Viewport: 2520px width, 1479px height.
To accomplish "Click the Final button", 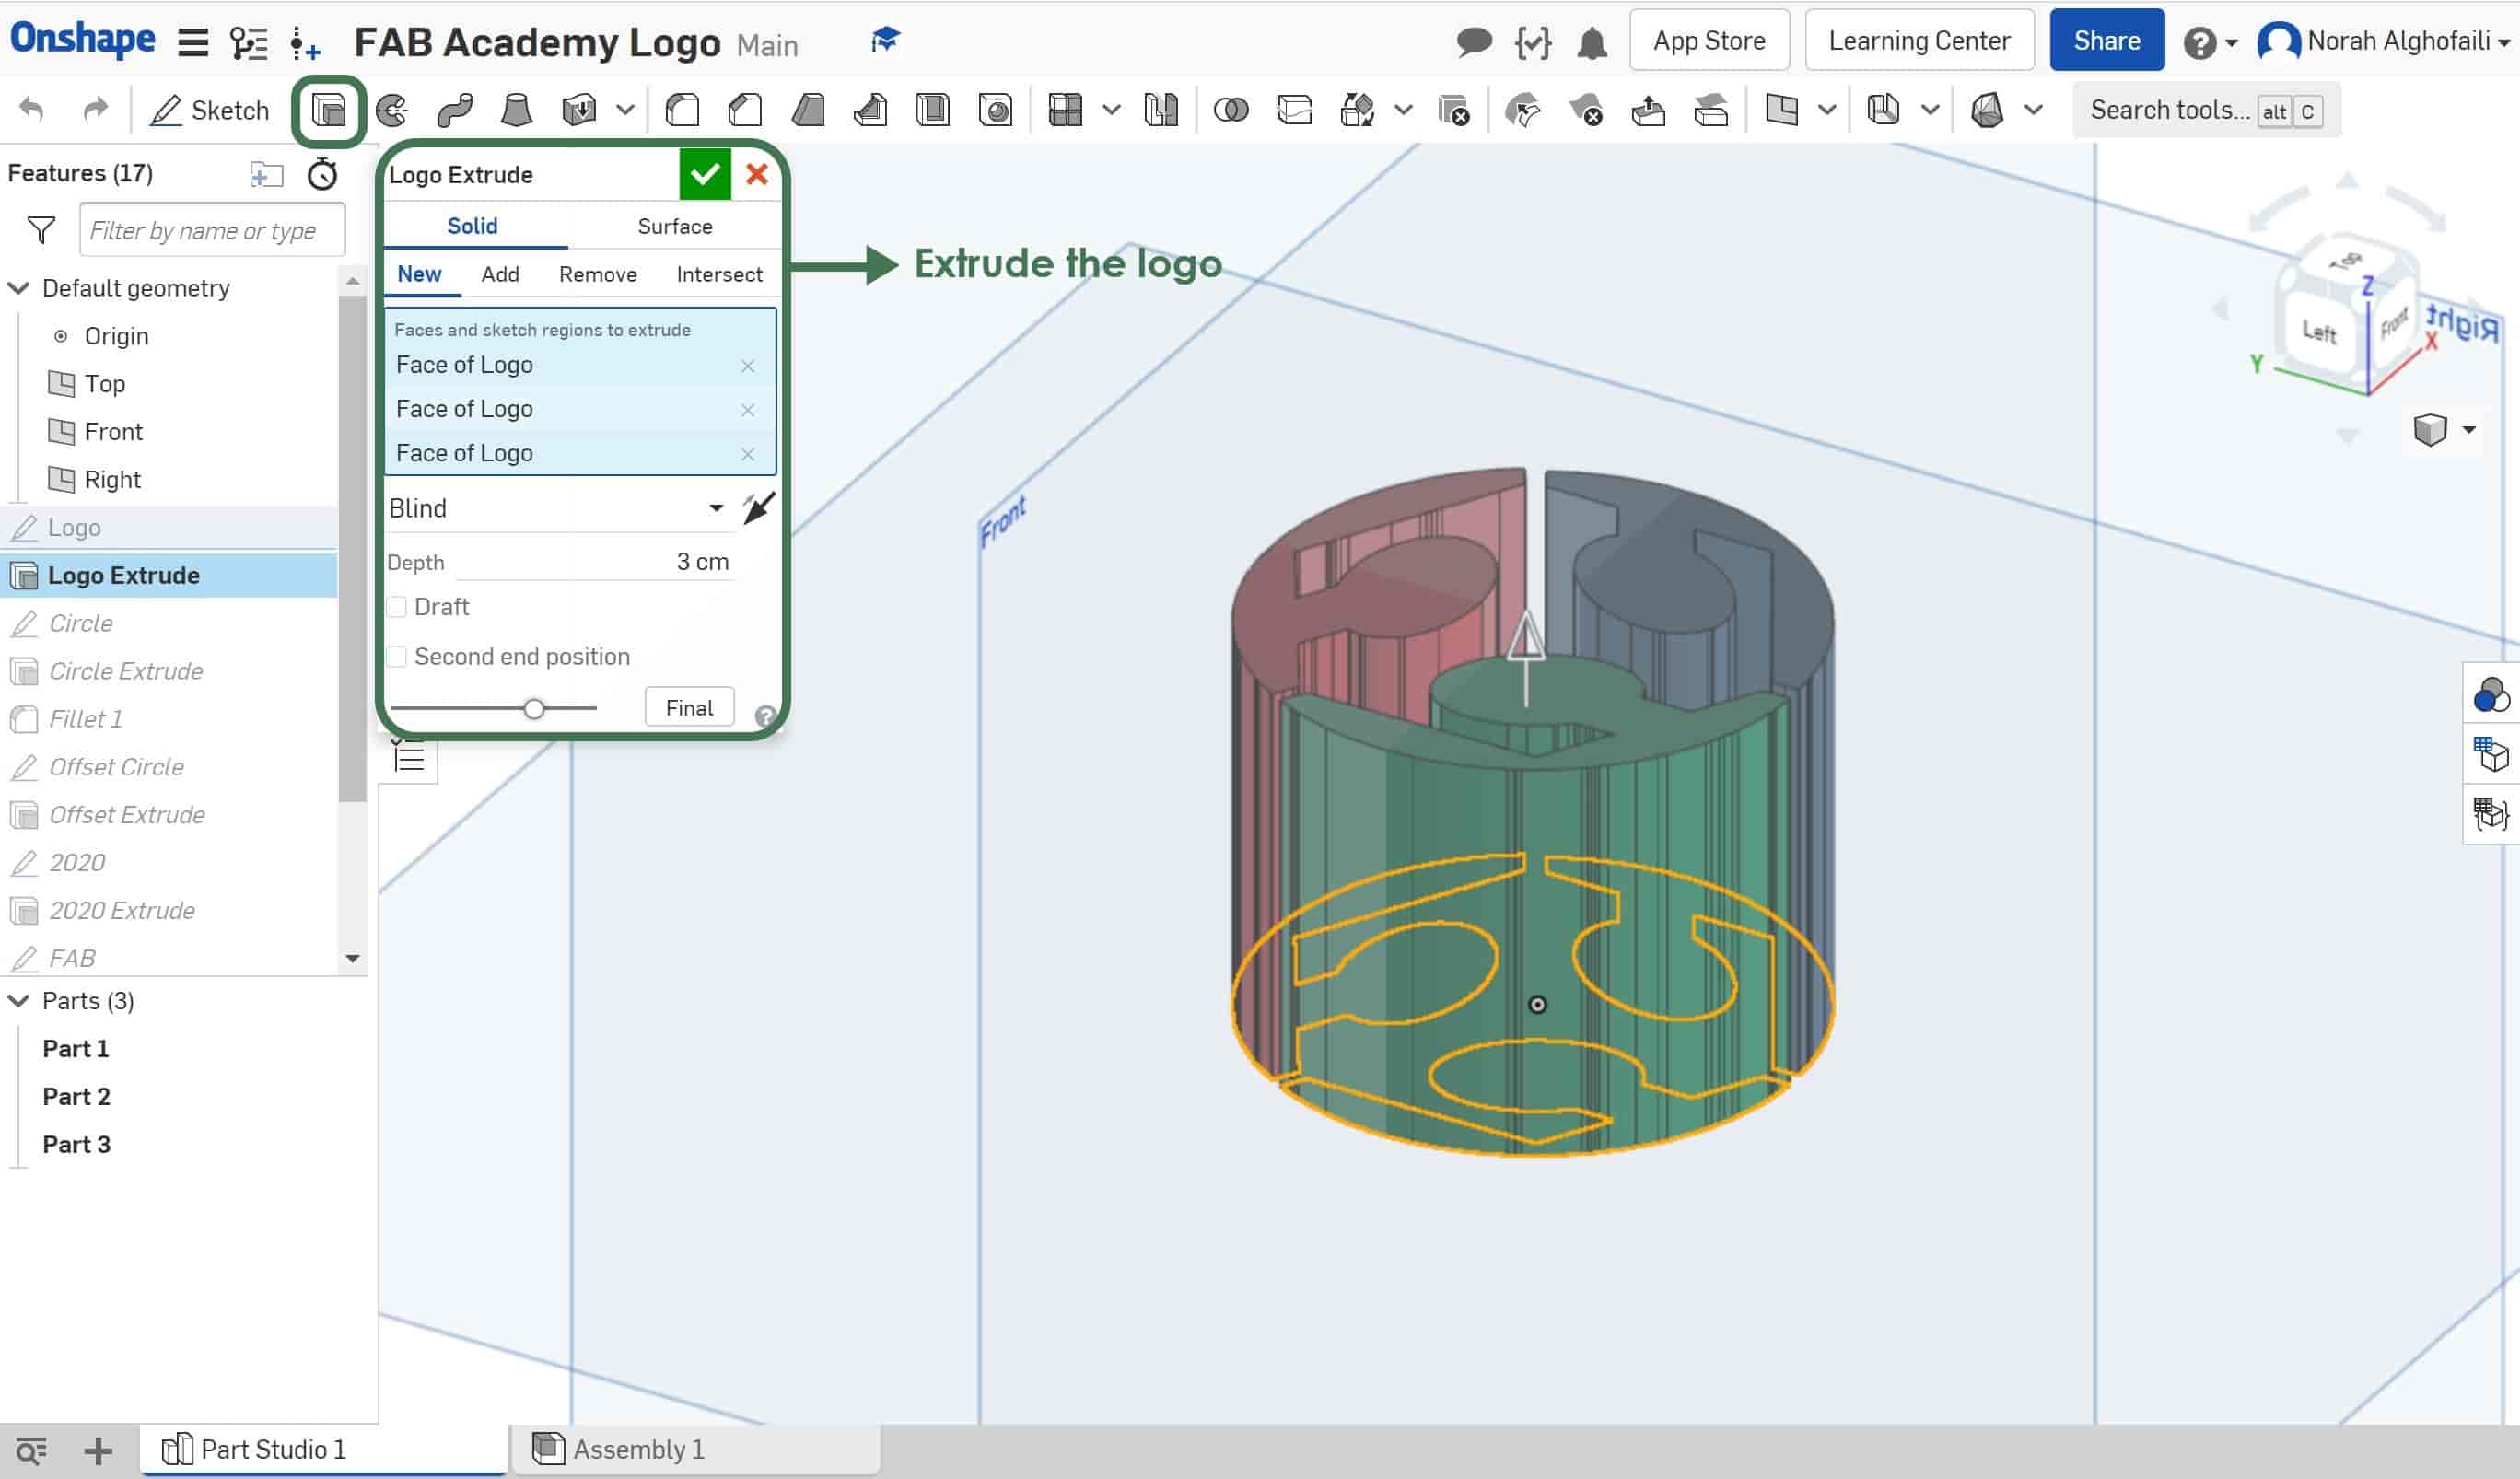I will click(x=689, y=708).
